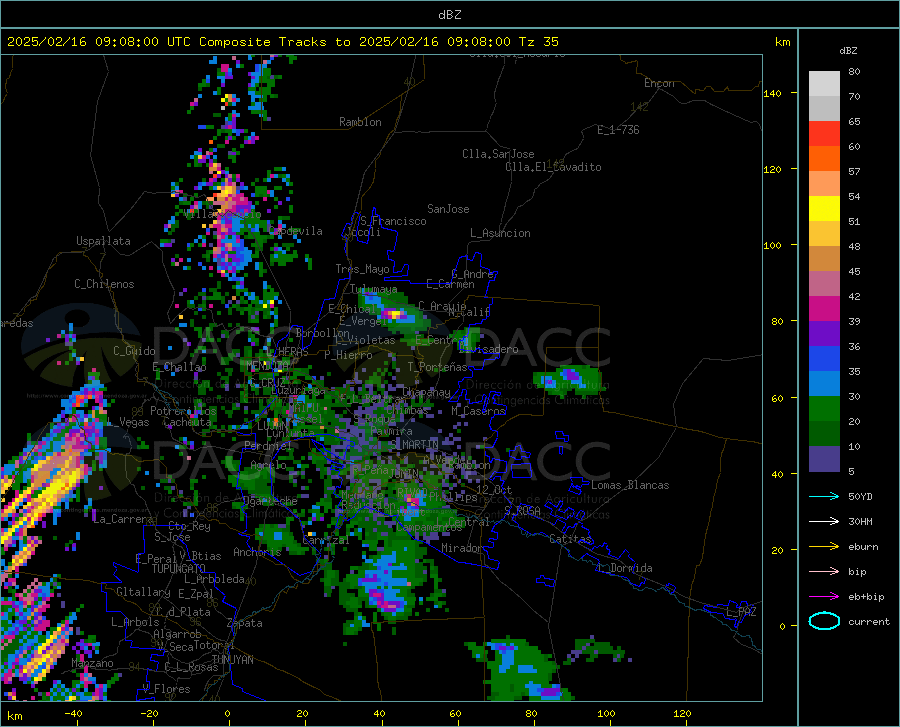900x727 pixels.
Task: Click the 'Mirador' map label
Action: tap(462, 548)
